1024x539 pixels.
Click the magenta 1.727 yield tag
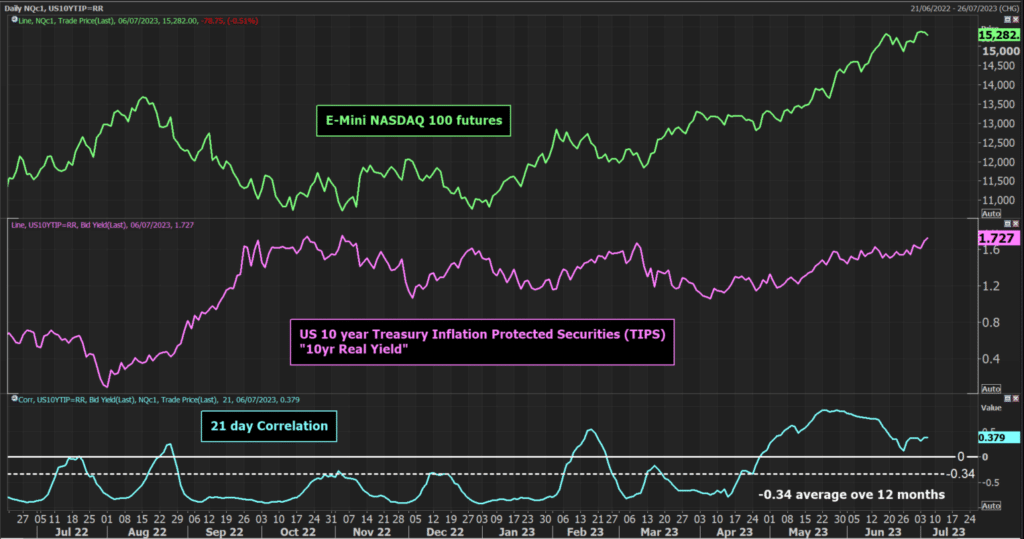(999, 238)
